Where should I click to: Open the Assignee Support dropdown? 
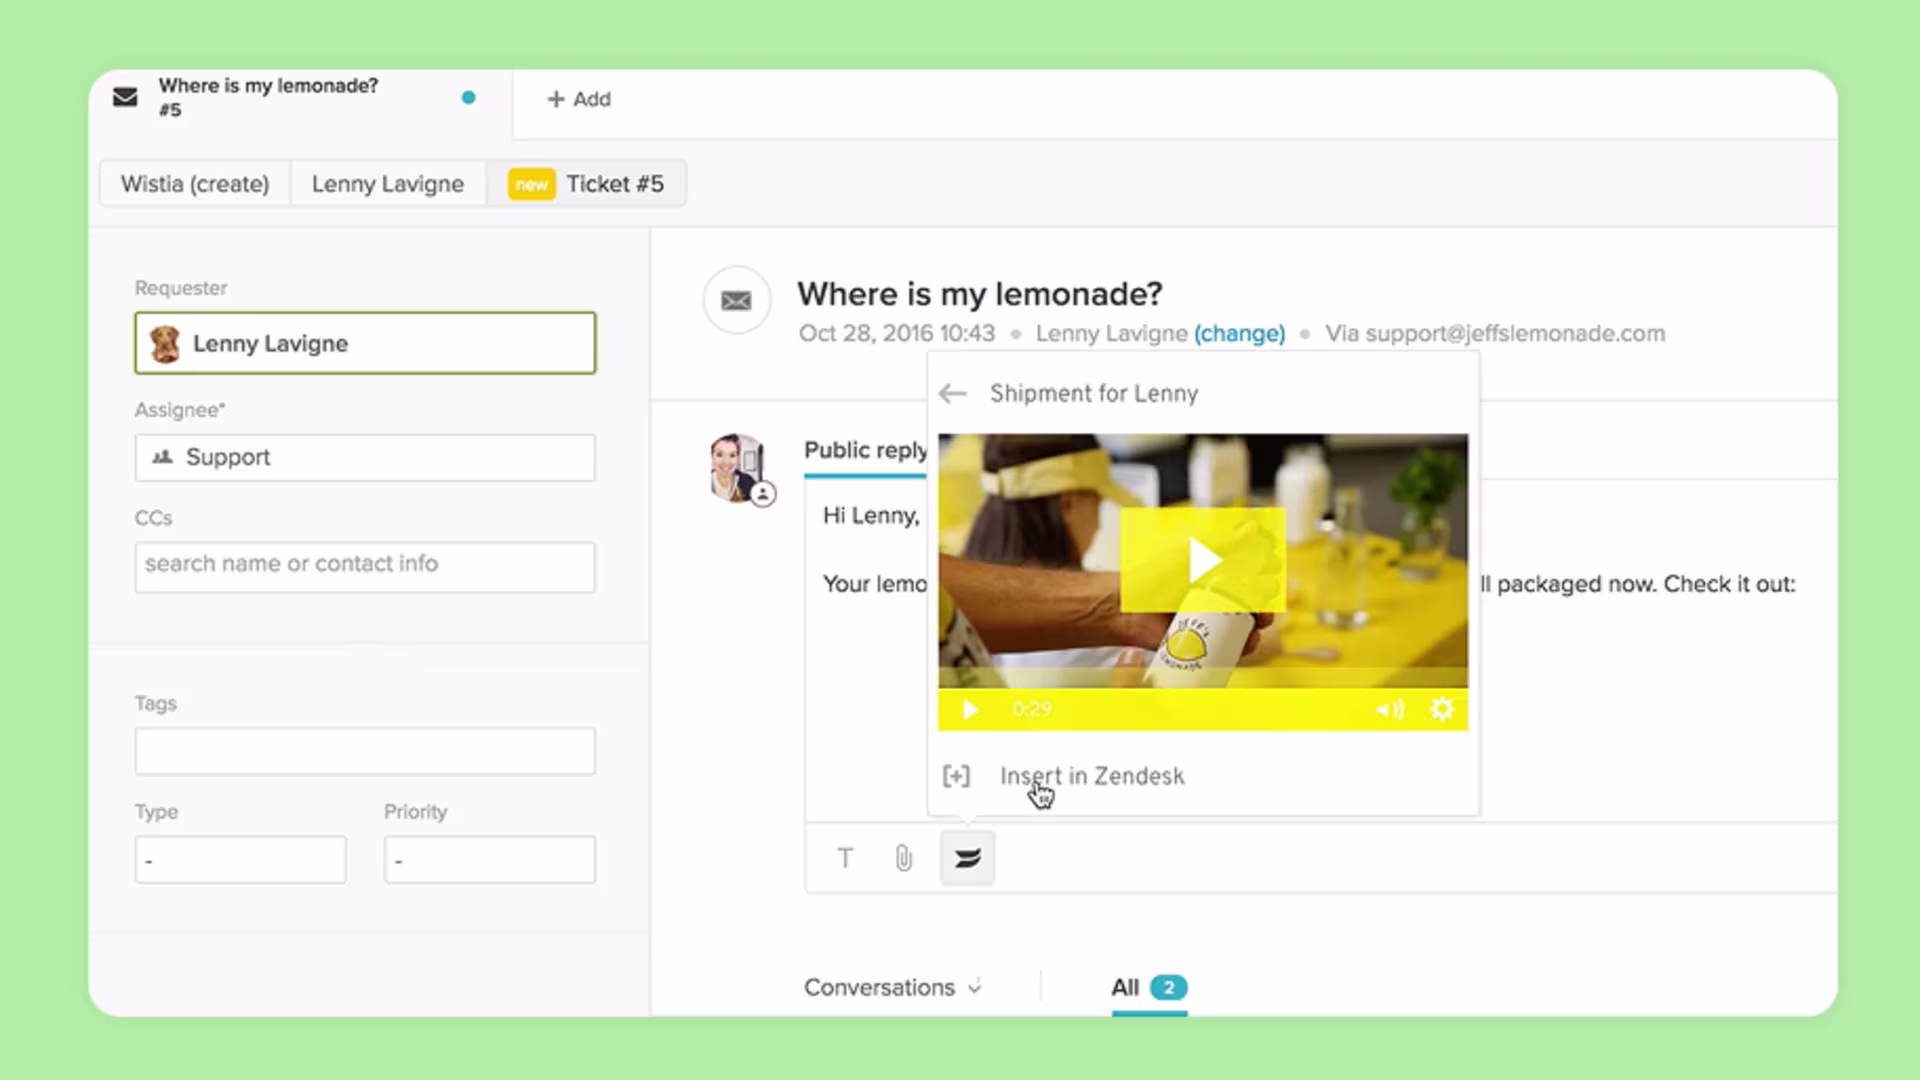[x=365, y=457]
